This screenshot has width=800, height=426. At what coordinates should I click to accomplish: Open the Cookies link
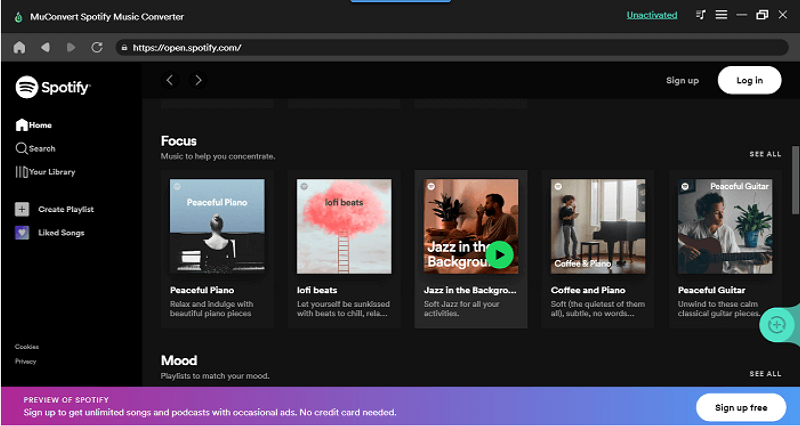(27, 346)
